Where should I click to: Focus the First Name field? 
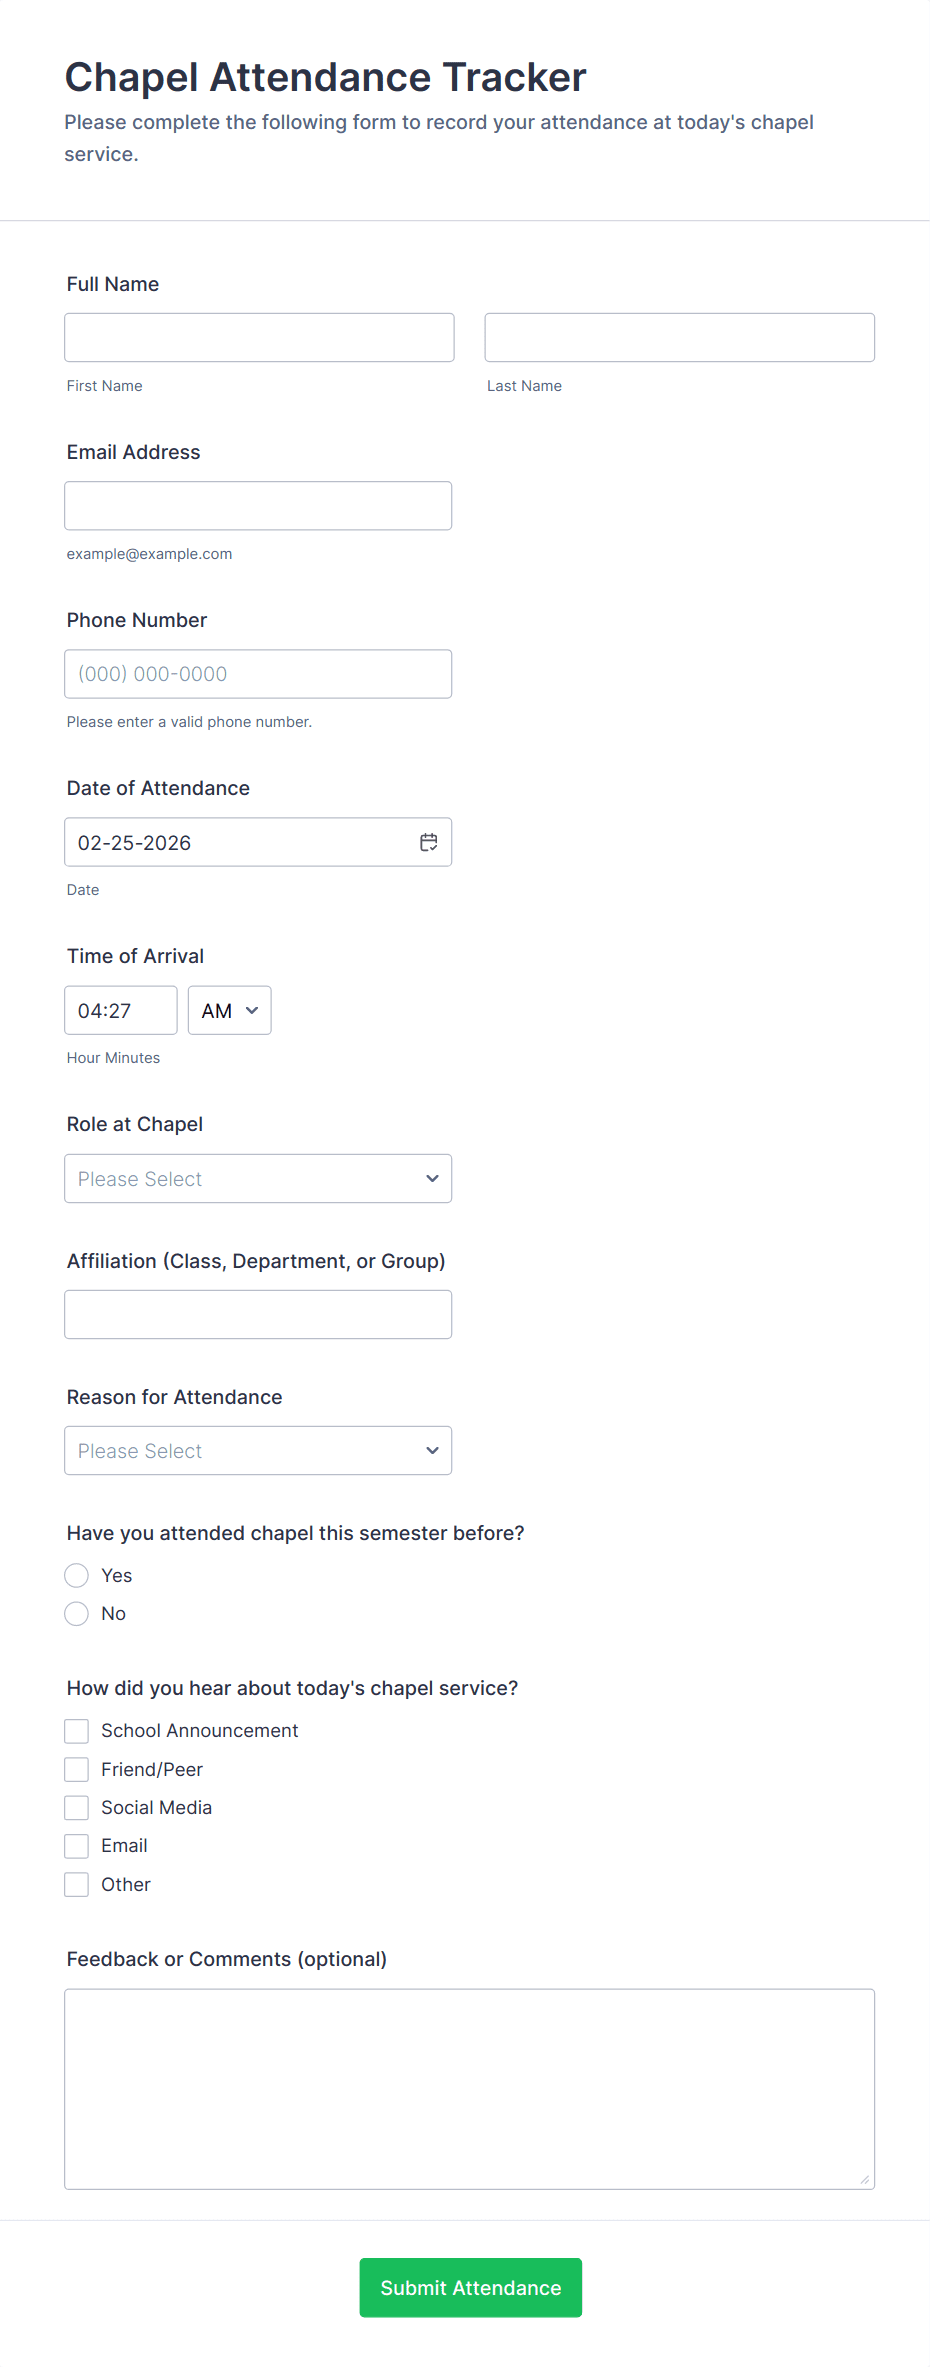(x=259, y=338)
